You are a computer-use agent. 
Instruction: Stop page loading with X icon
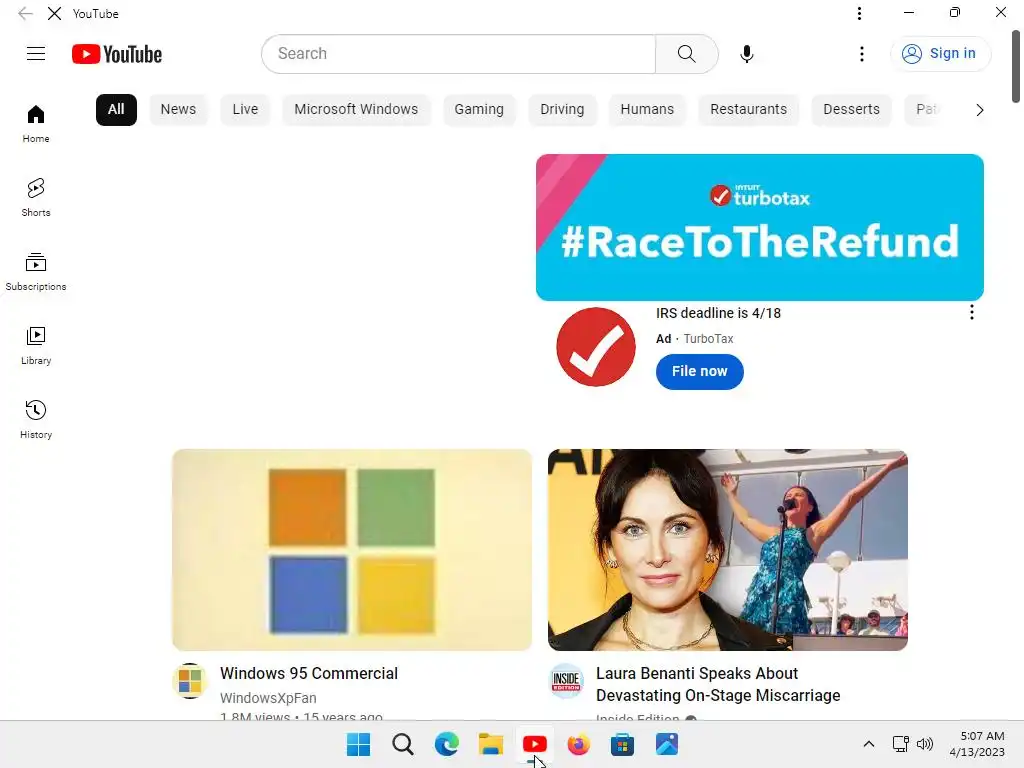coord(54,14)
